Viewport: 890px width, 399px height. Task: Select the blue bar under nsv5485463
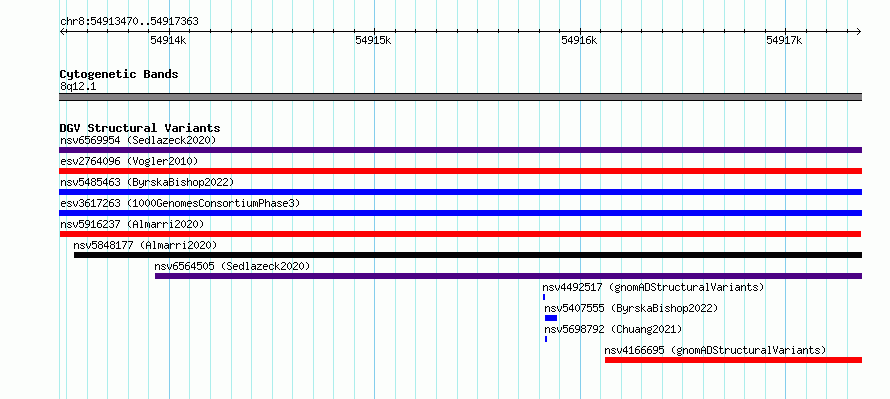click(460, 192)
